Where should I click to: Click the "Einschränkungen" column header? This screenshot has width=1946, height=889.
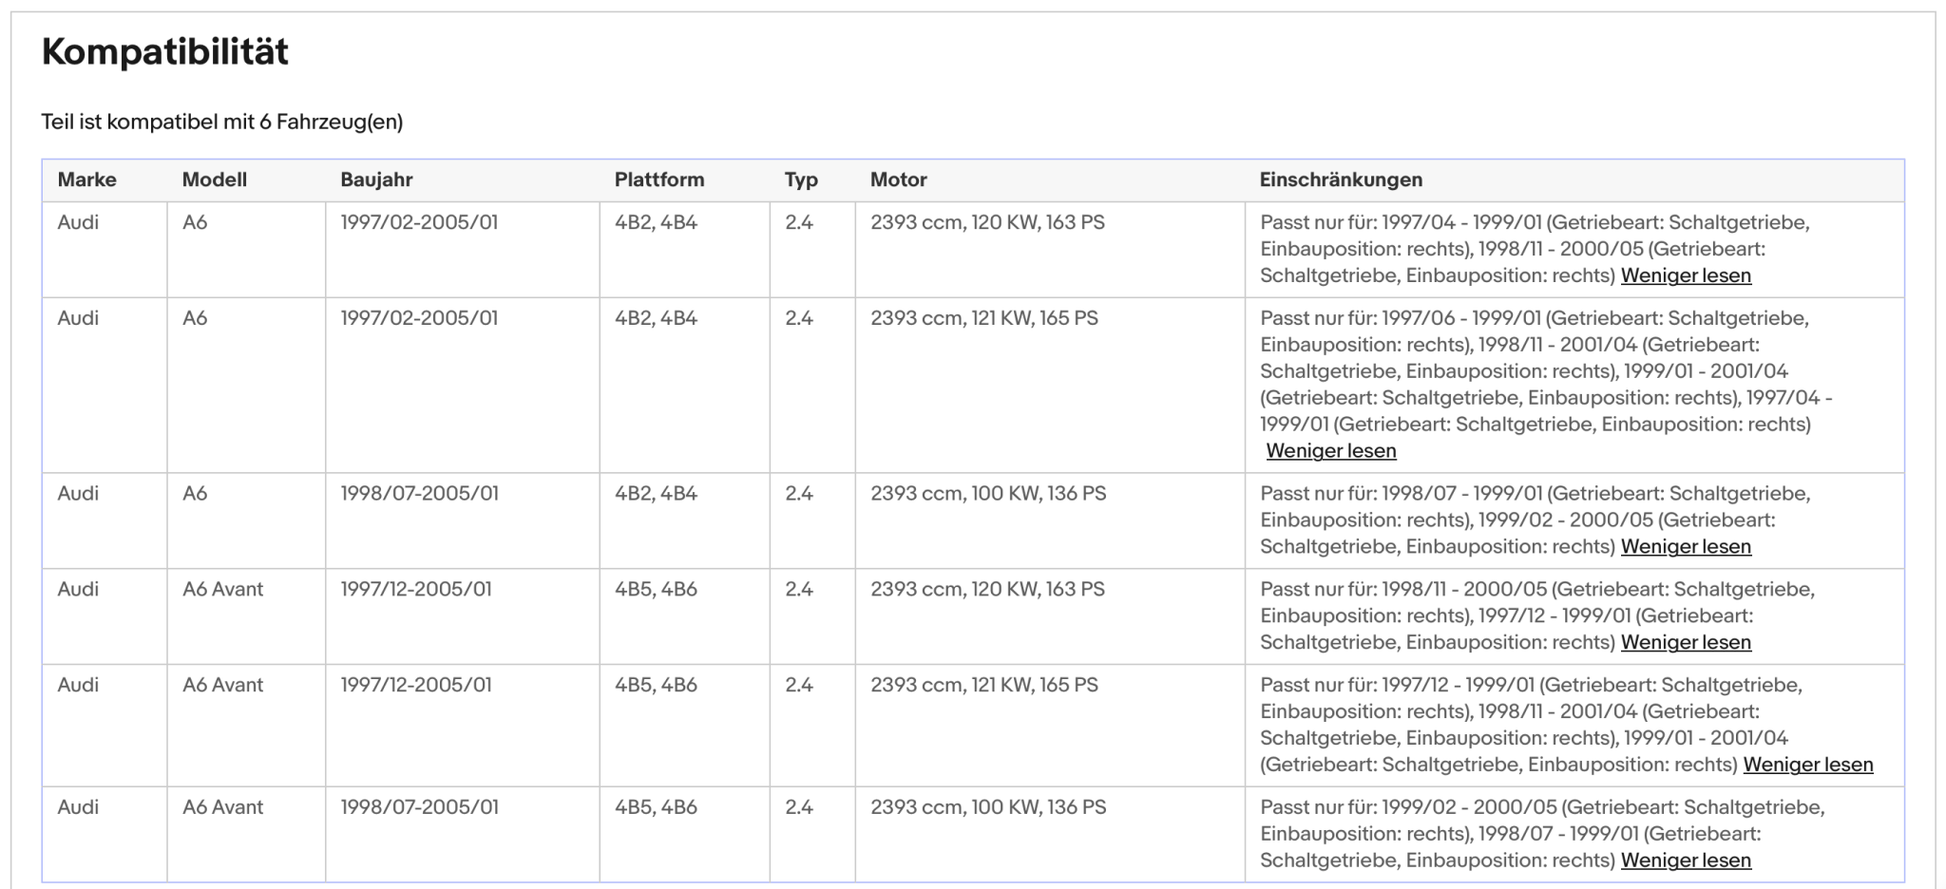[x=1341, y=180]
